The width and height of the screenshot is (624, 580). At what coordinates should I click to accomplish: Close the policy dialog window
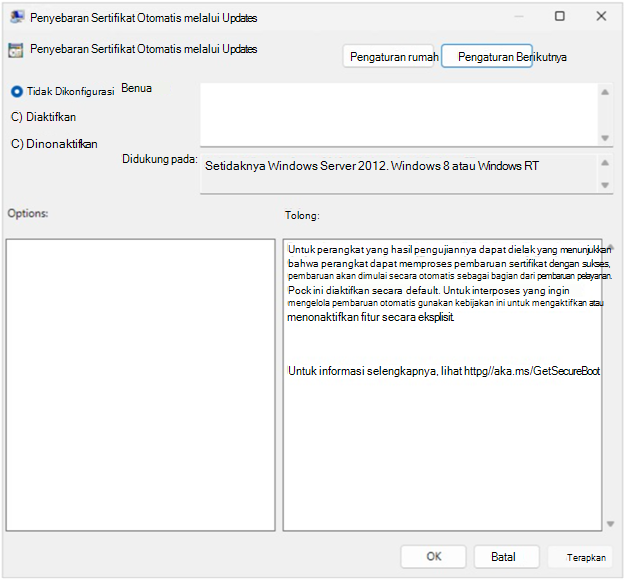601,16
